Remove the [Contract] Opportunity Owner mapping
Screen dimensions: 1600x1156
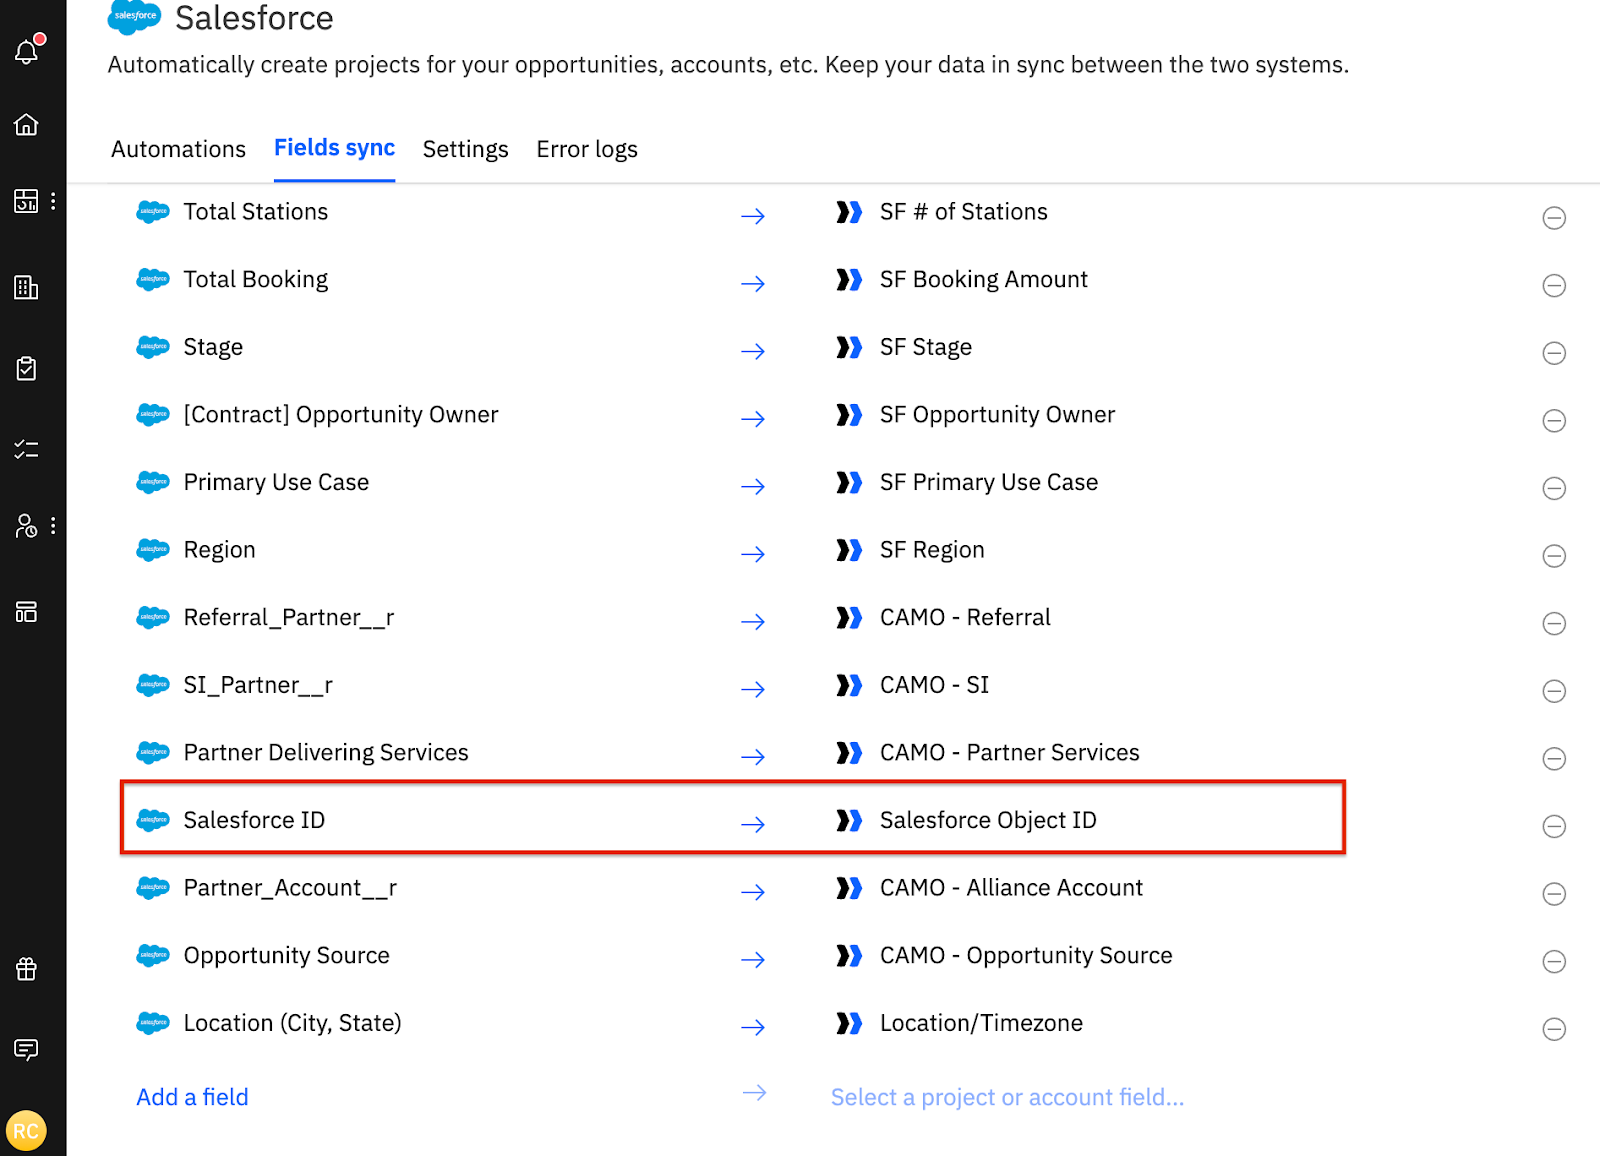[1554, 421]
